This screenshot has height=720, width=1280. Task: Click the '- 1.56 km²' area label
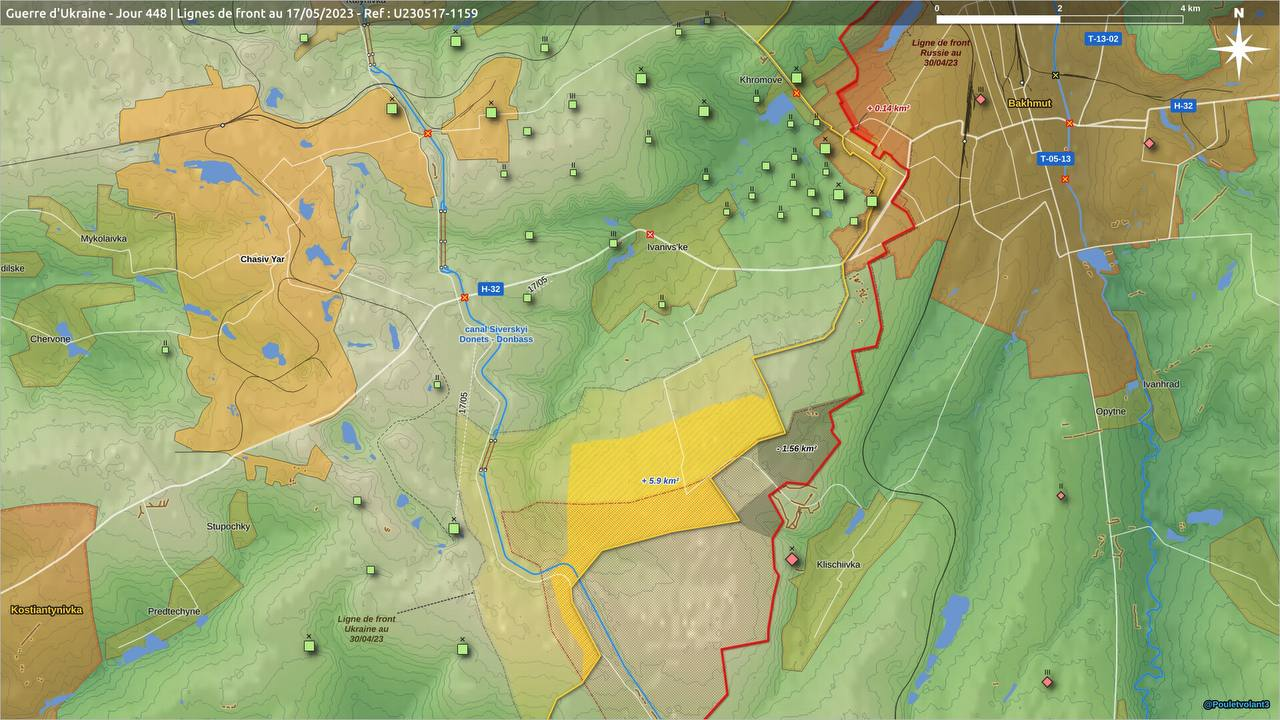point(796,449)
